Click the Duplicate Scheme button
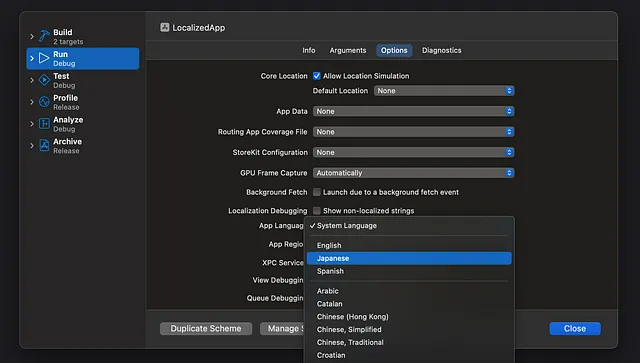The image size is (640, 363). [206, 328]
